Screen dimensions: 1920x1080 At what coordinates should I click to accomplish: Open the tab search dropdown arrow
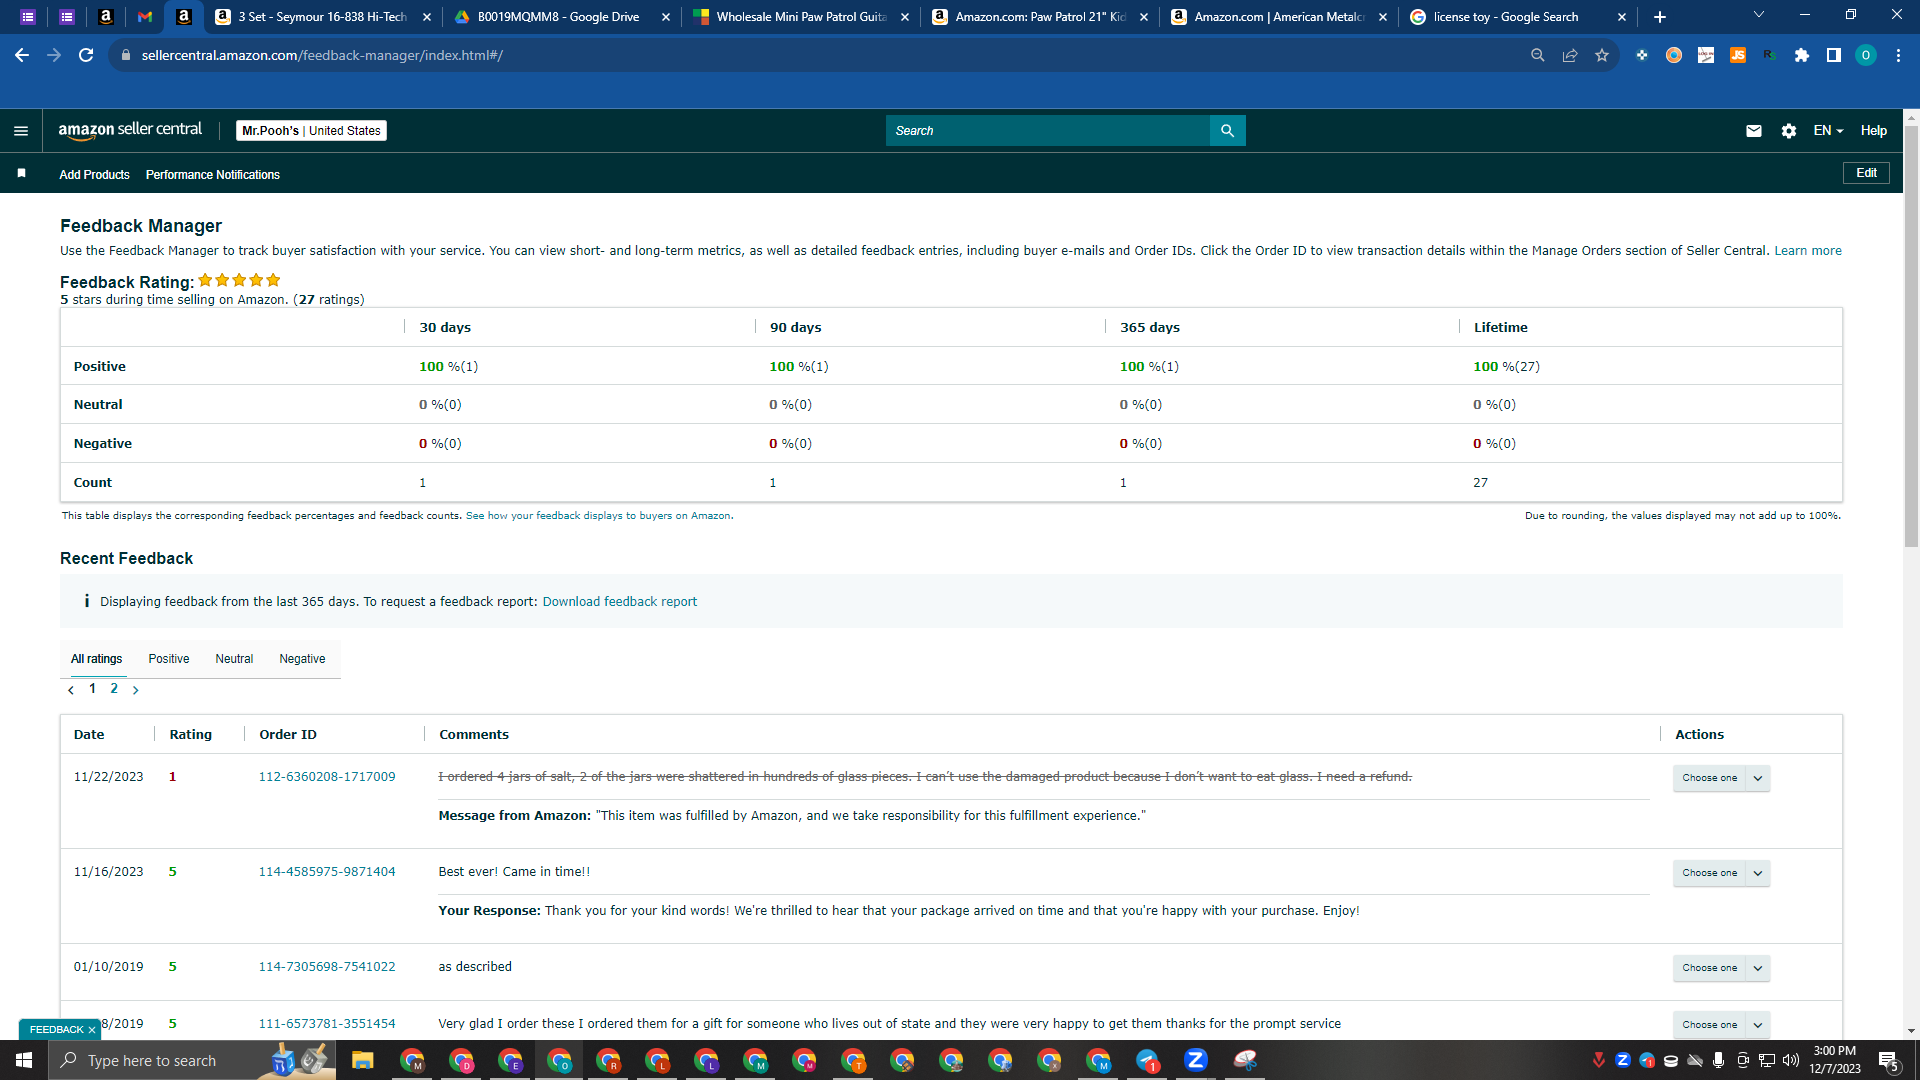1759,15
